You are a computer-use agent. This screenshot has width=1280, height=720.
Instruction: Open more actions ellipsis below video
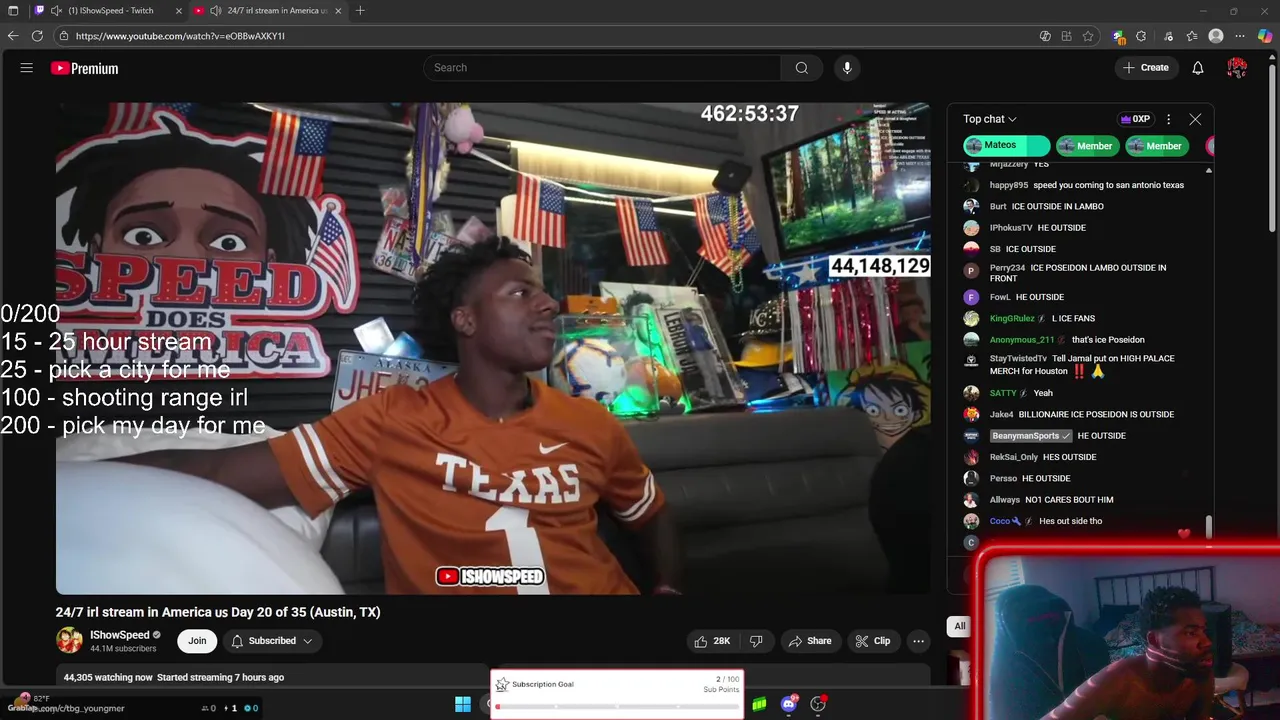(x=918, y=641)
